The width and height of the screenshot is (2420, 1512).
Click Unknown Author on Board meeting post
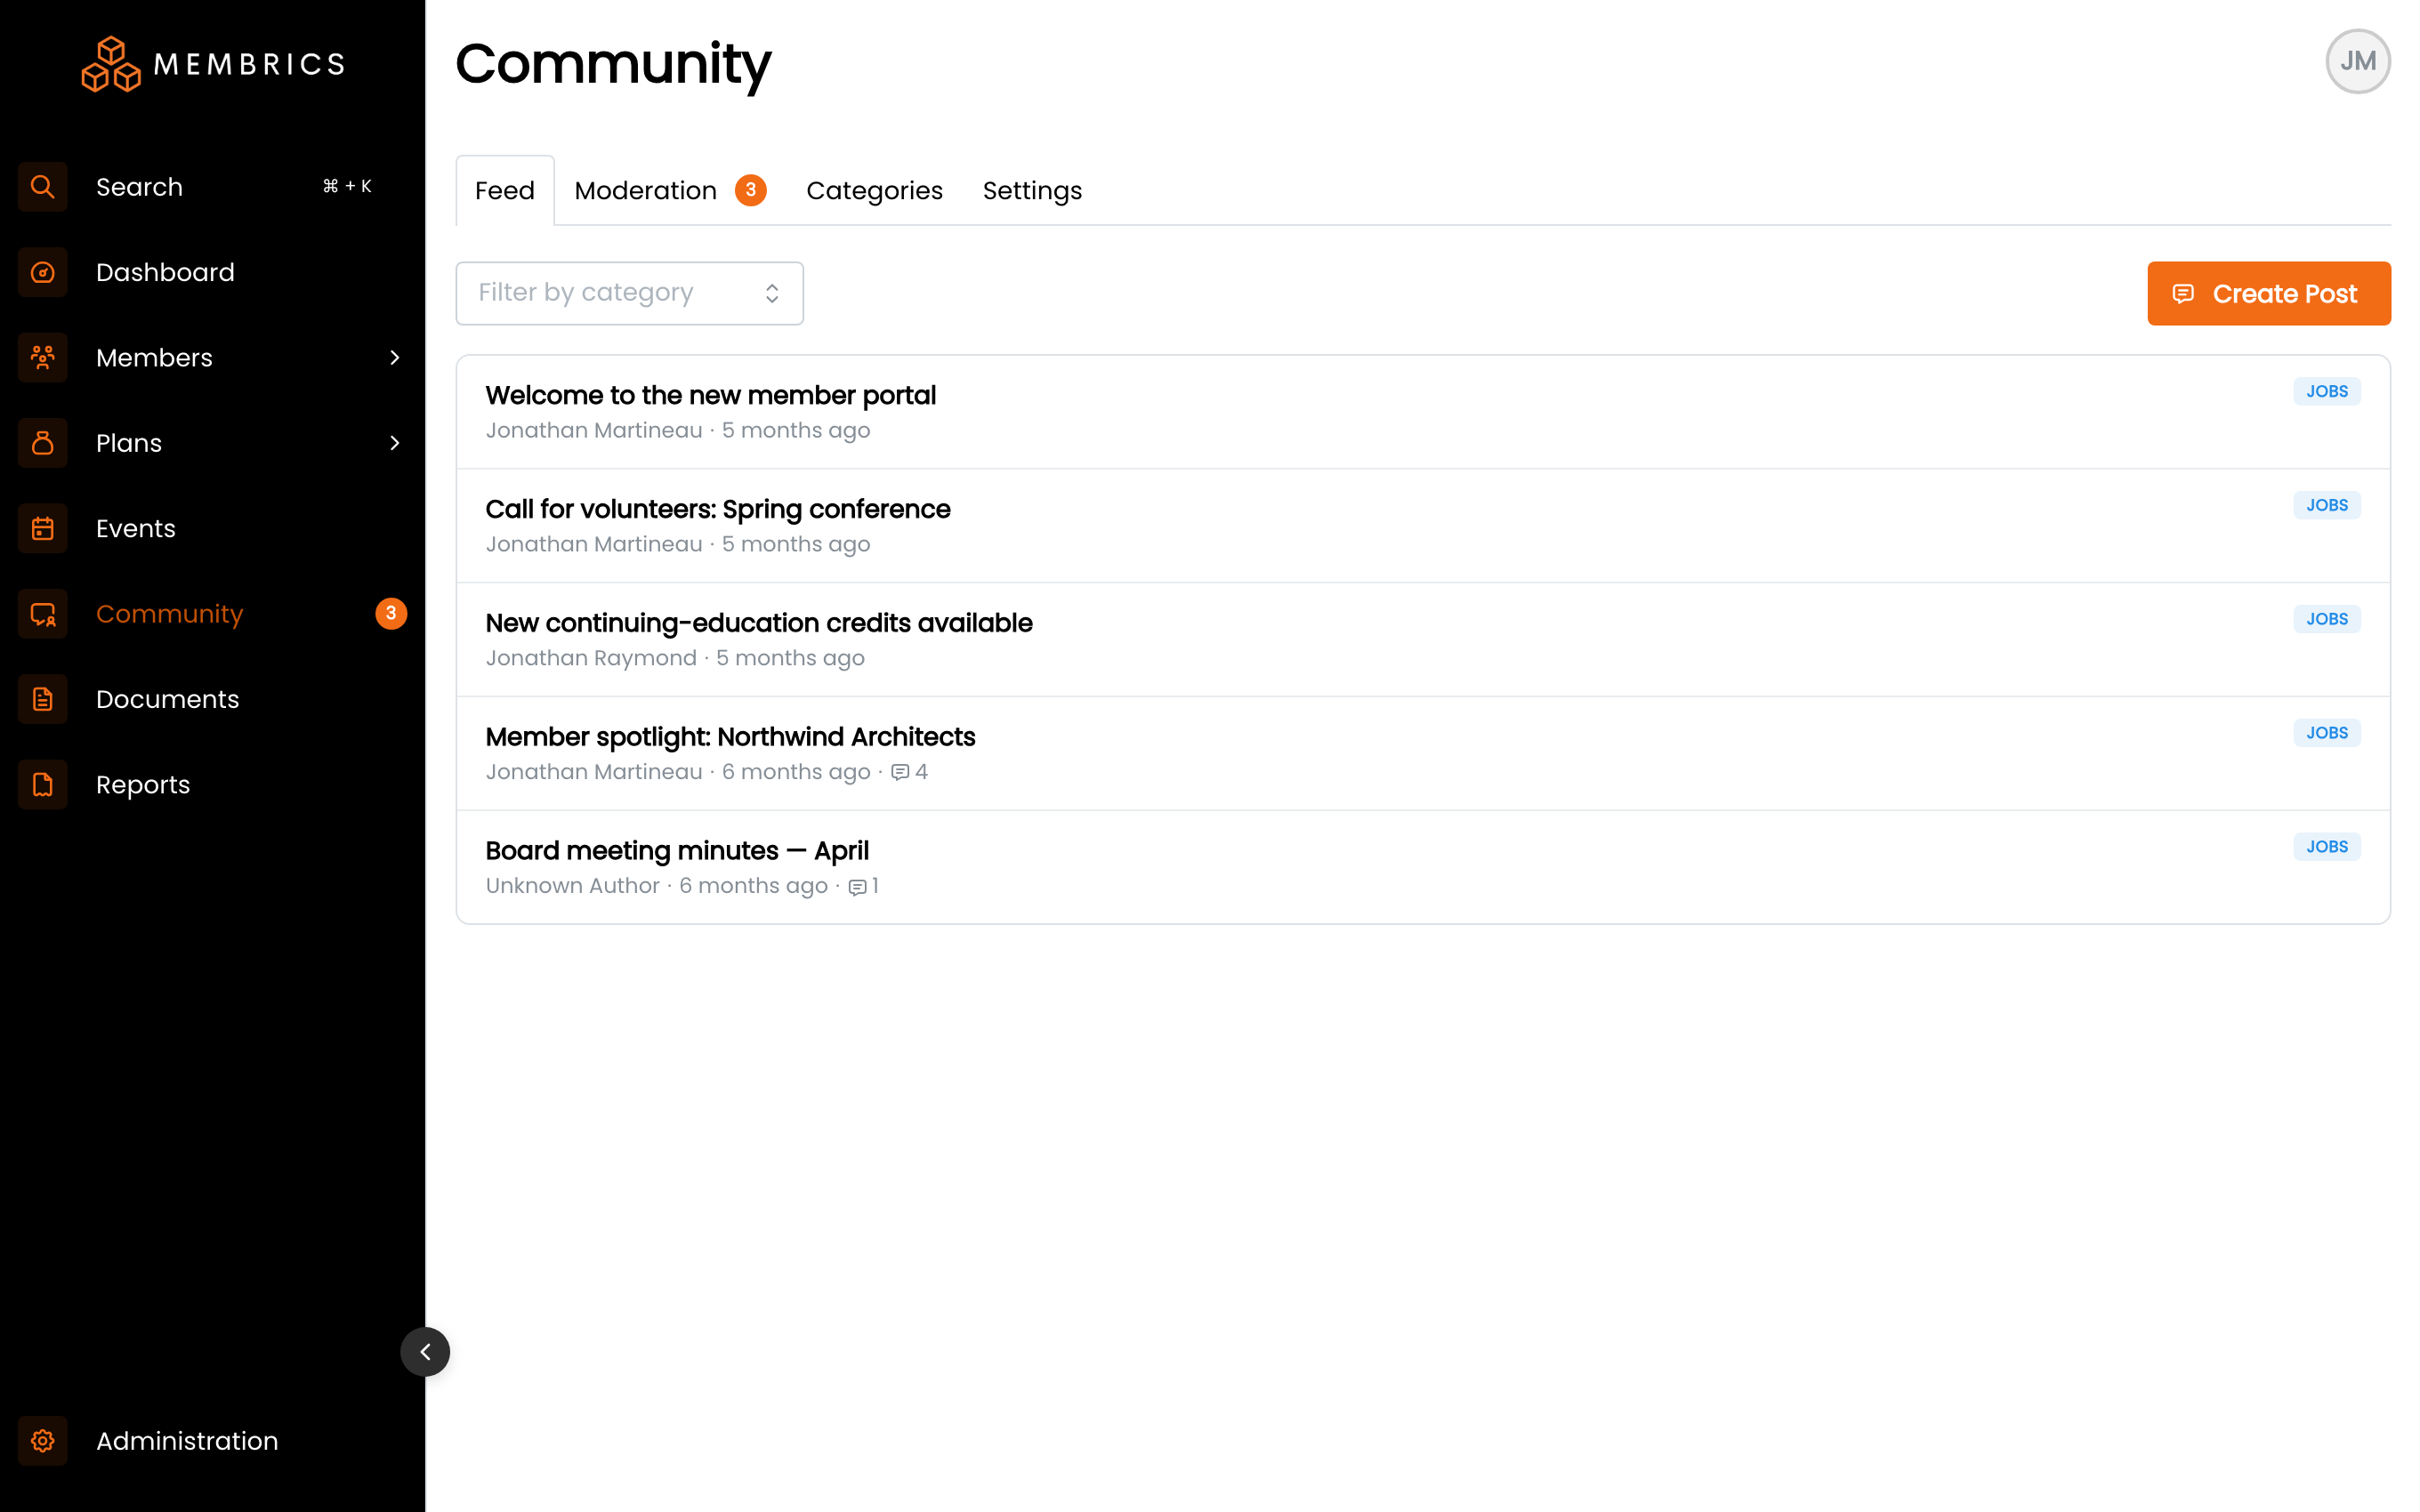click(x=572, y=886)
